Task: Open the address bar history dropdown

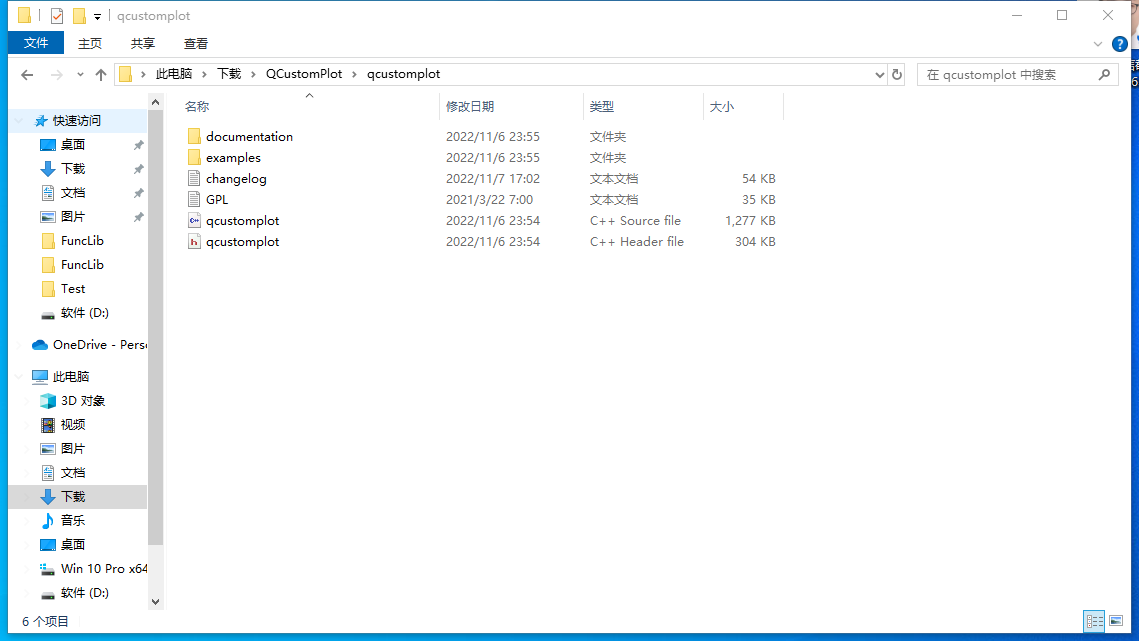Action: [x=880, y=75]
